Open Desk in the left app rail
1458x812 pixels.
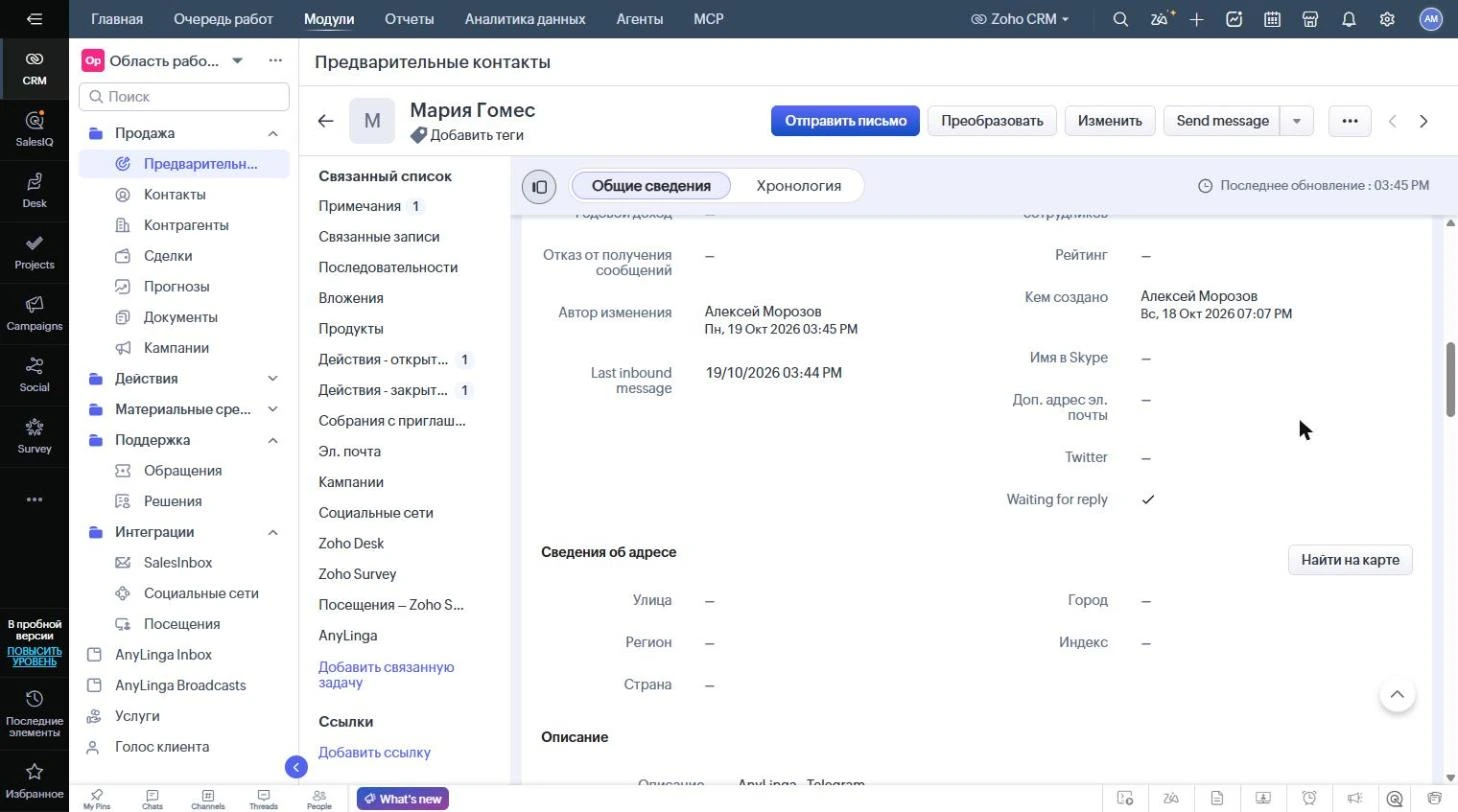pos(34,190)
